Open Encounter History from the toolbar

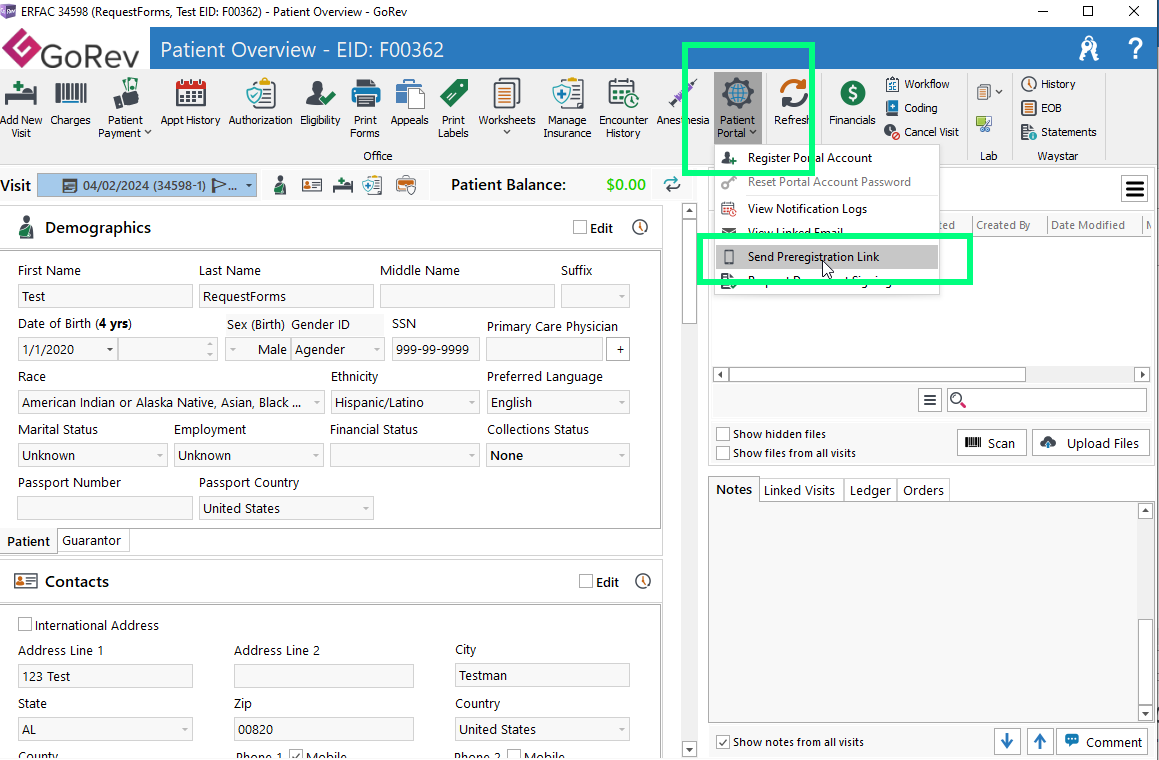623,108
